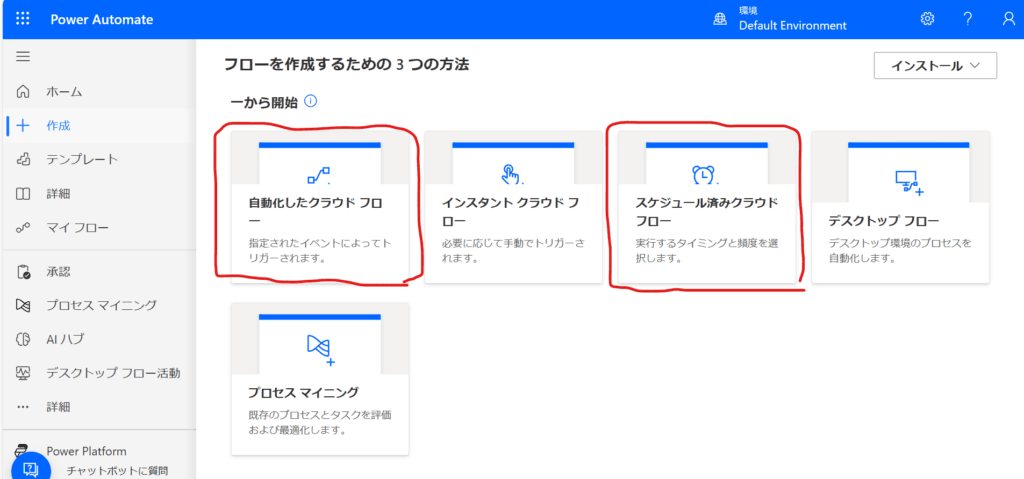Click the book icon for 詳細
The width and height of the screenshot is (1024, 479).
click(23, 193)
